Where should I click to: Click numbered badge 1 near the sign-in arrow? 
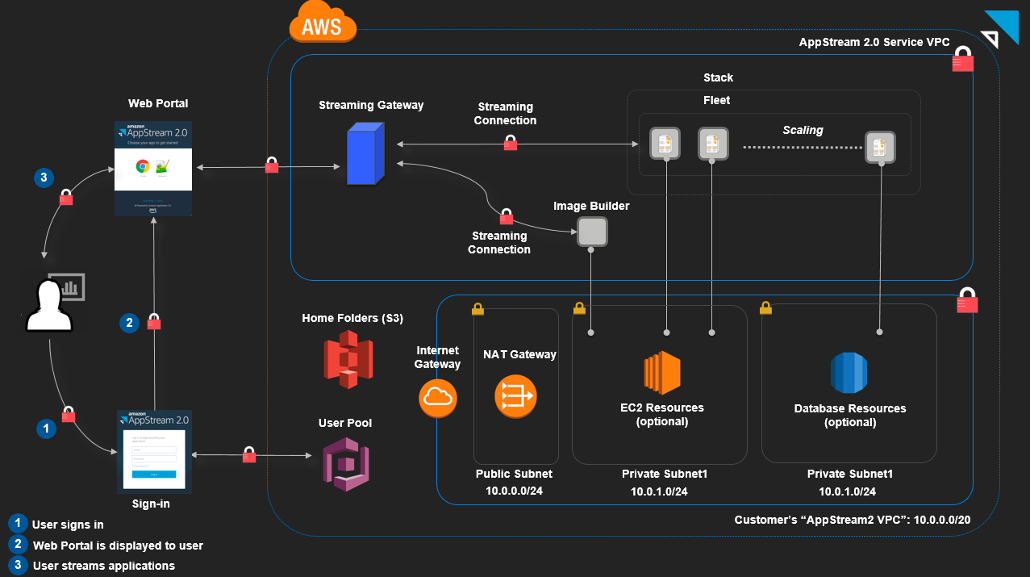45,428
